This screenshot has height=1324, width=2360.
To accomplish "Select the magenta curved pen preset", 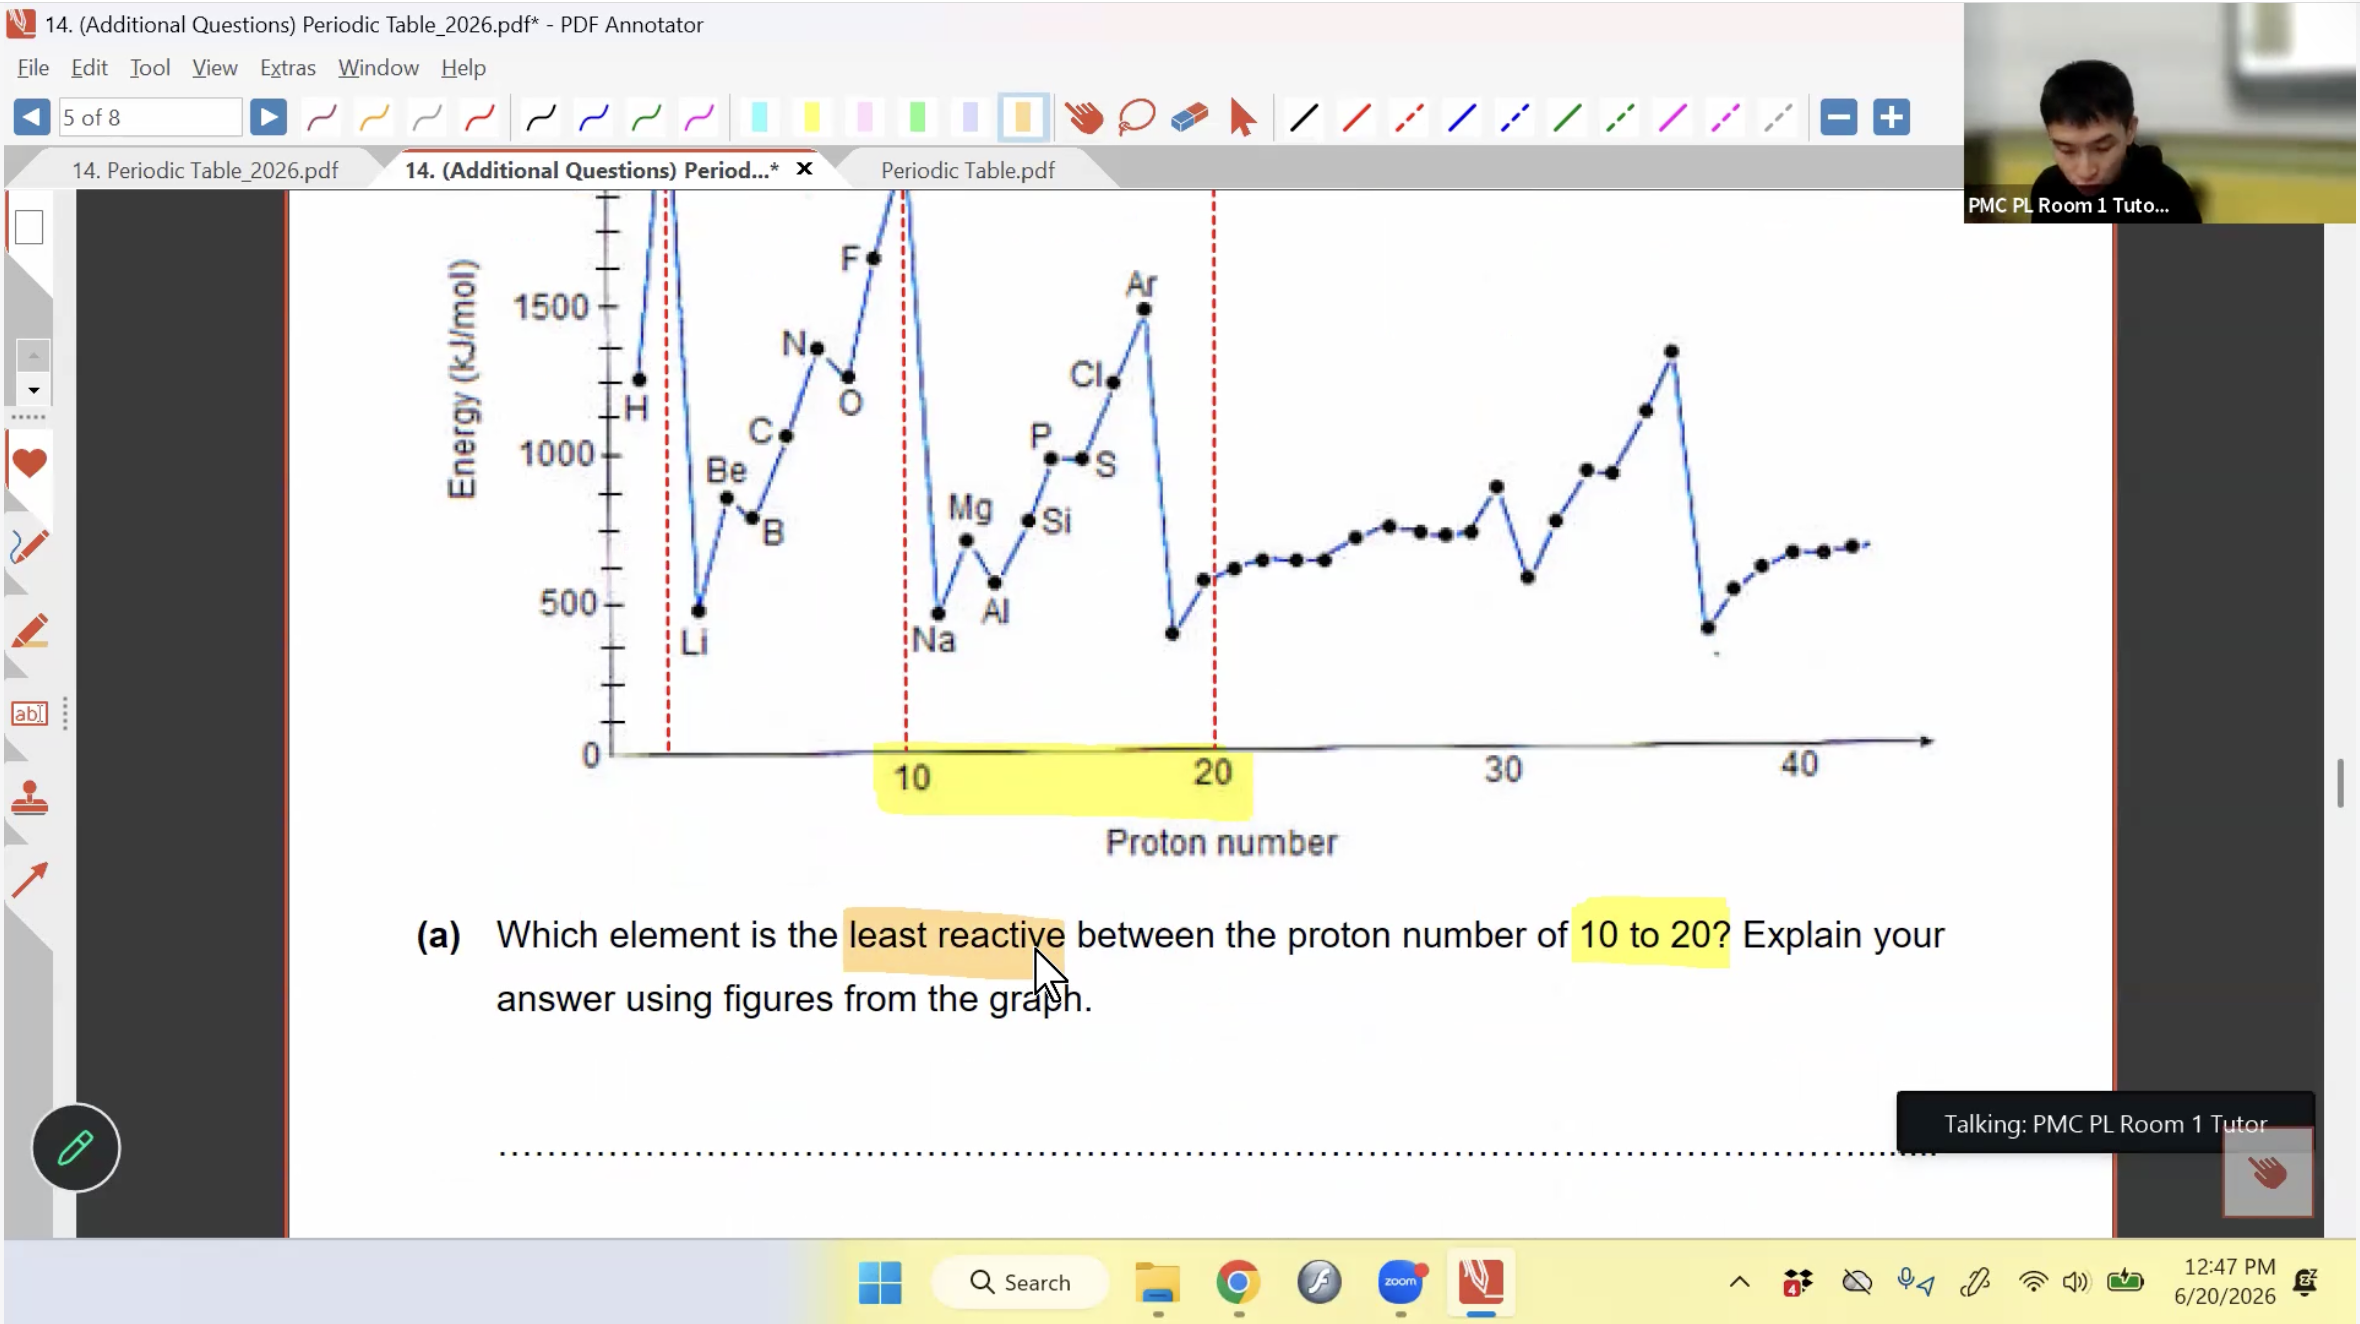I will 699,118.
